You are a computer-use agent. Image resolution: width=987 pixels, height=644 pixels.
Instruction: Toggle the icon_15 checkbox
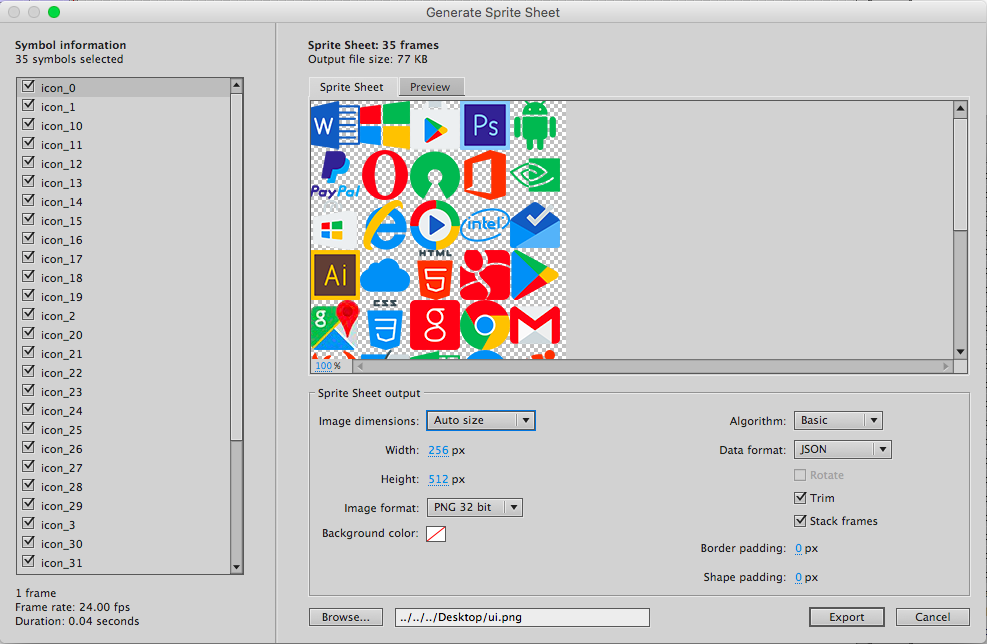pyautogui.click(x=28, y=219)
